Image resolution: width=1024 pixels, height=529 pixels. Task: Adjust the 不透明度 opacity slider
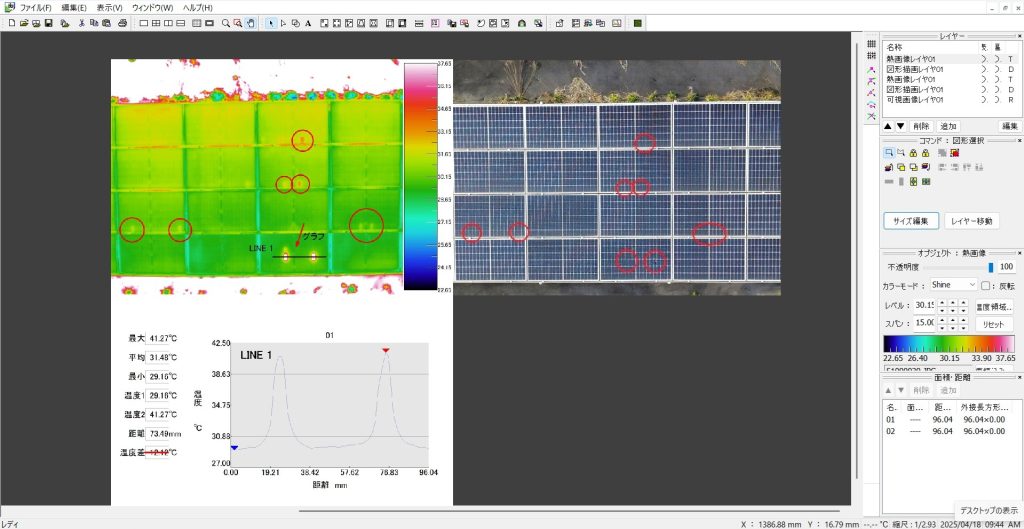(x=991, y=267)
